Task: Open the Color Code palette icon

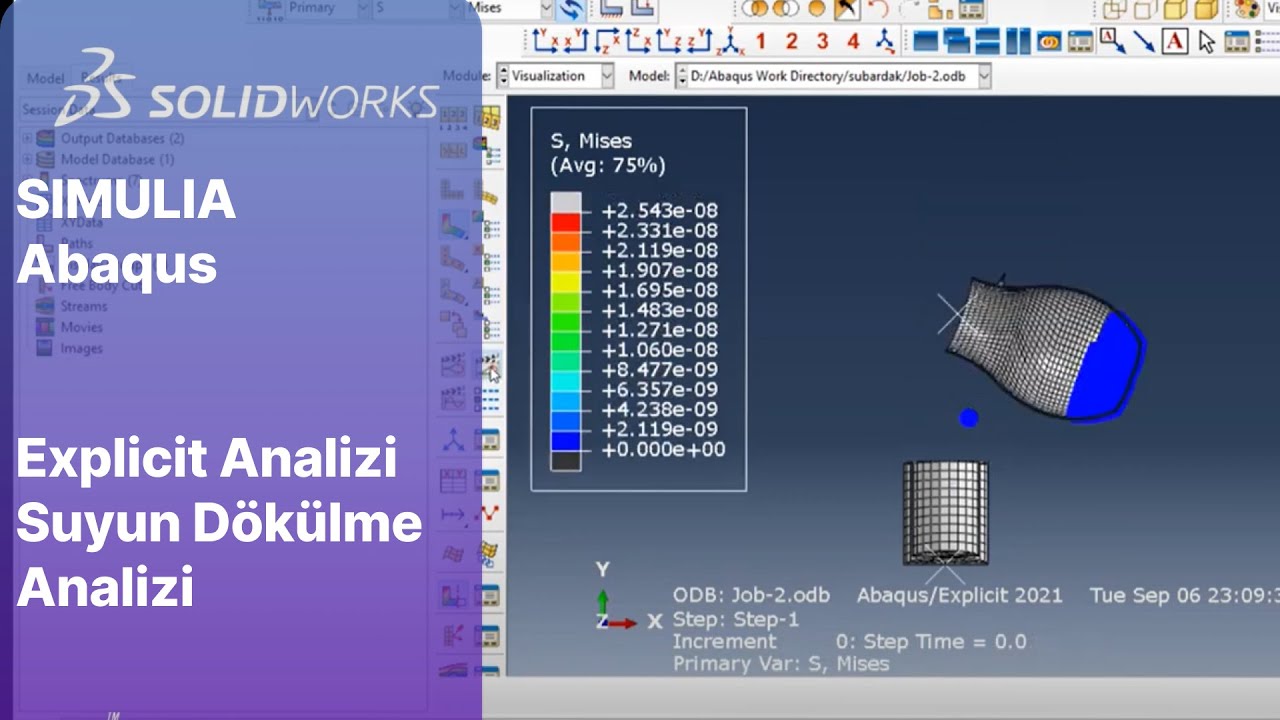Action: pyautogui.click(x=1247, y=10)
